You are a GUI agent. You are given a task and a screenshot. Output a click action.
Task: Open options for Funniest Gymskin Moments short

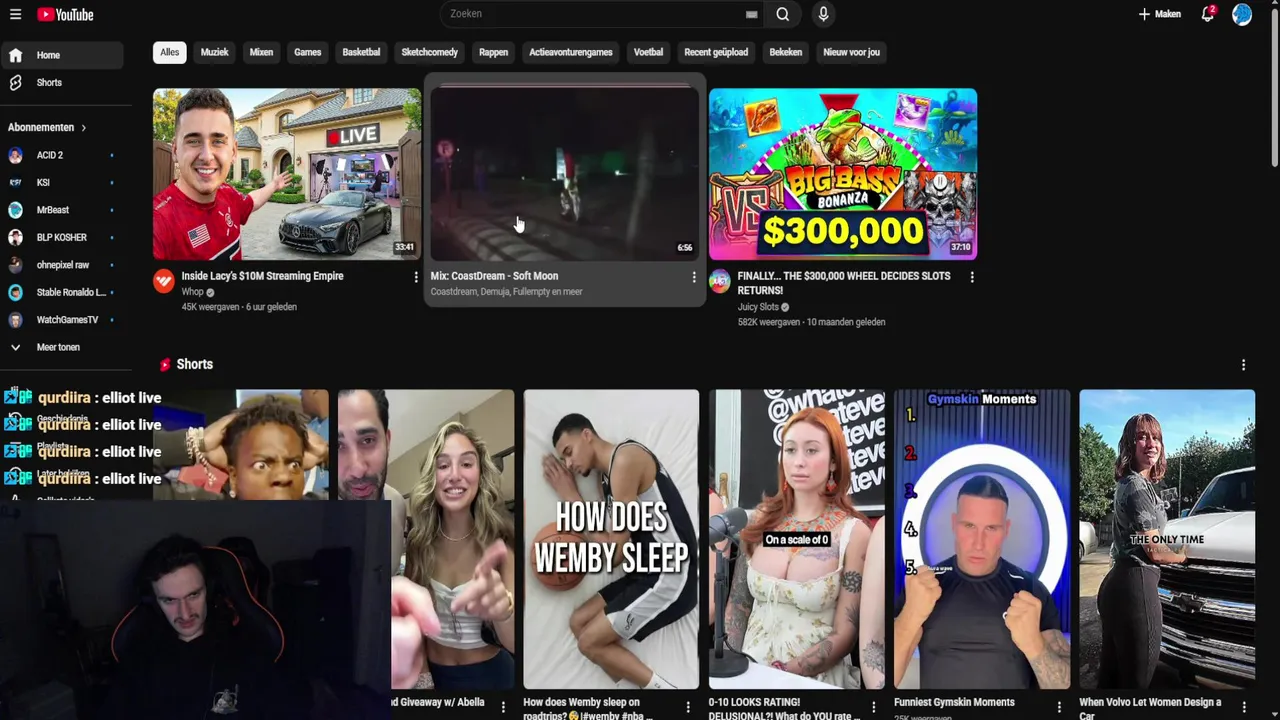click(1059, 707)
